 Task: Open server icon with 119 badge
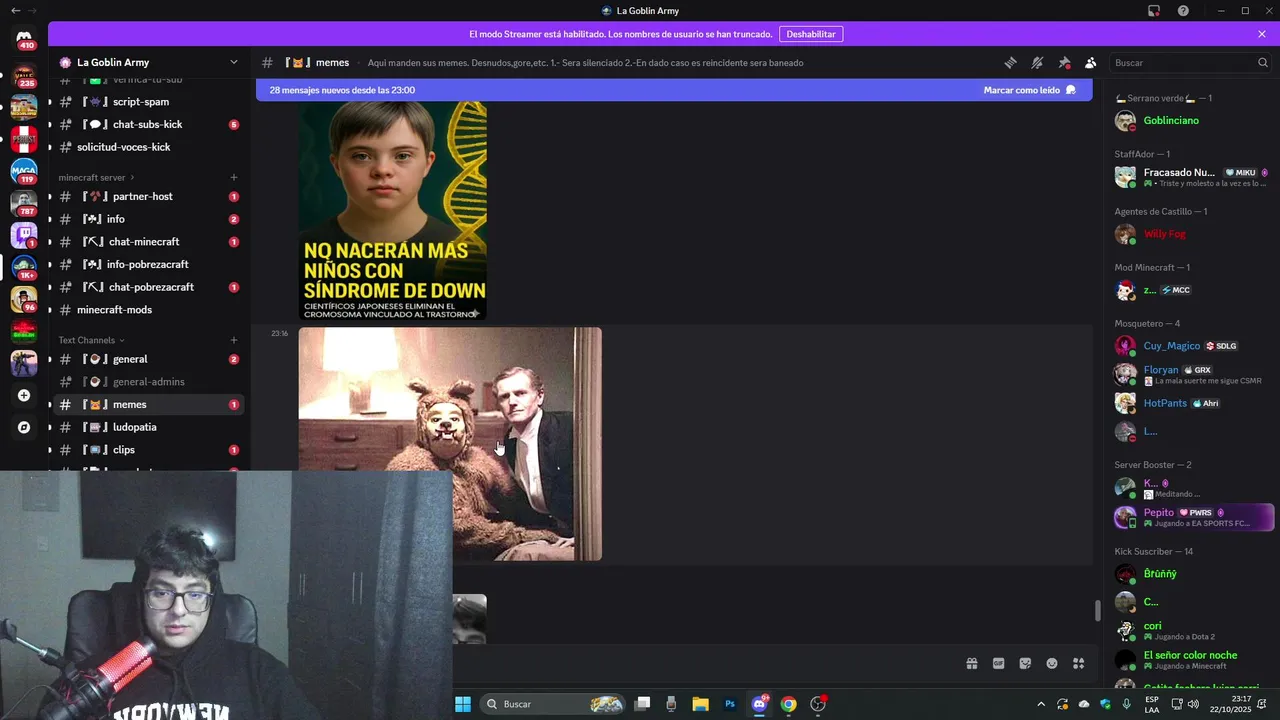tap(24, 171)
